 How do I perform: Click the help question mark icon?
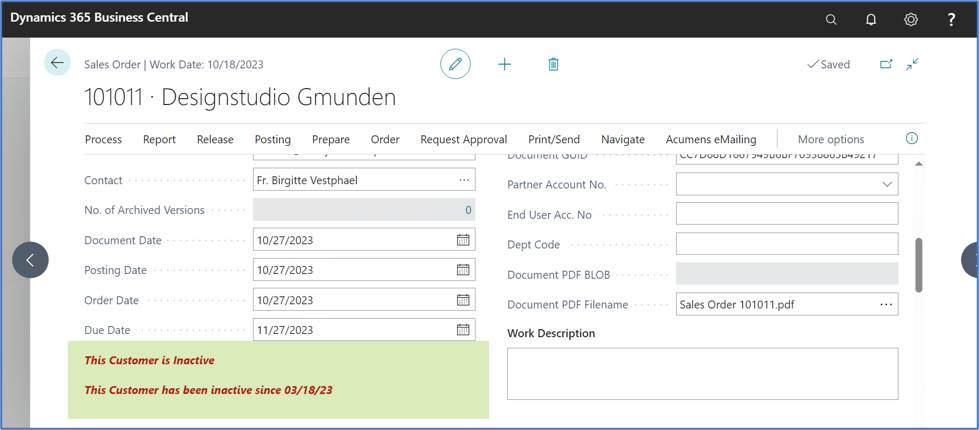pos(951,19)
